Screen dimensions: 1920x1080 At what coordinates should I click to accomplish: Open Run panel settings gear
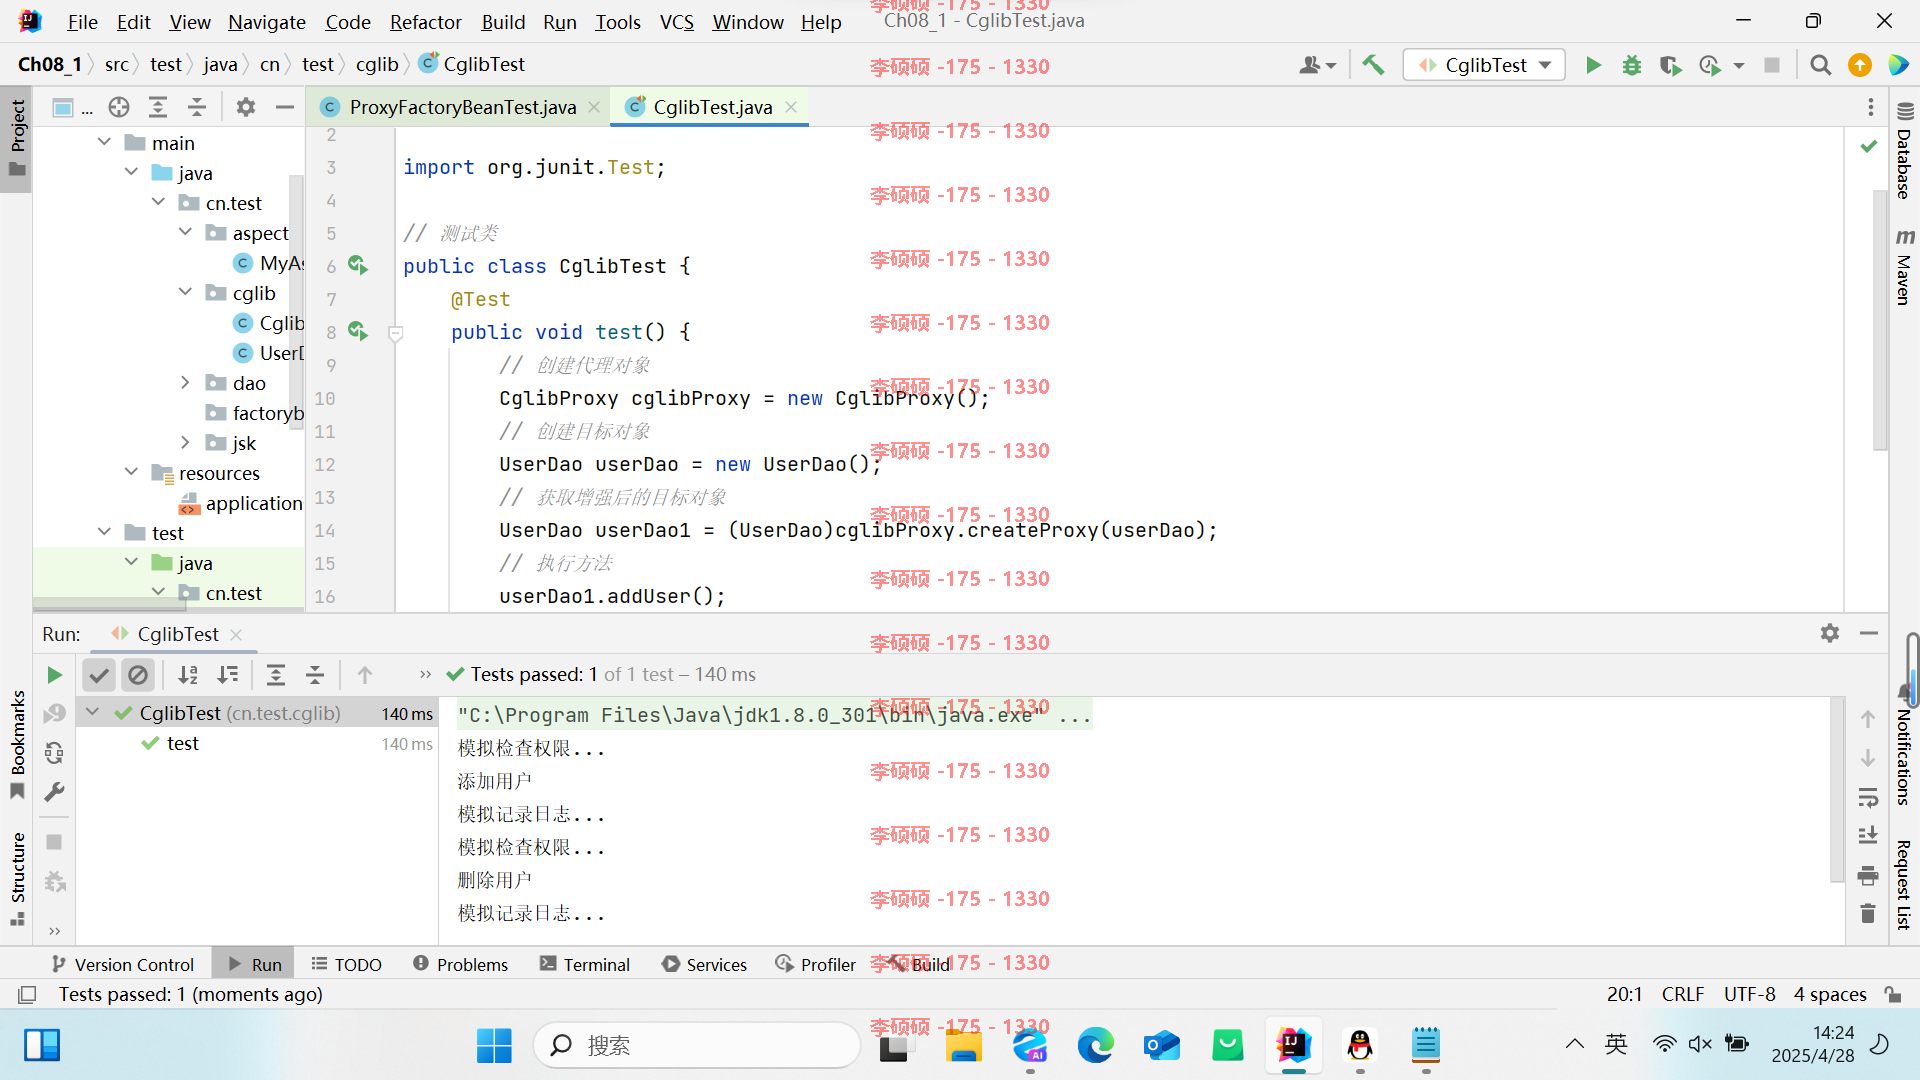(x=1830, y=633)
